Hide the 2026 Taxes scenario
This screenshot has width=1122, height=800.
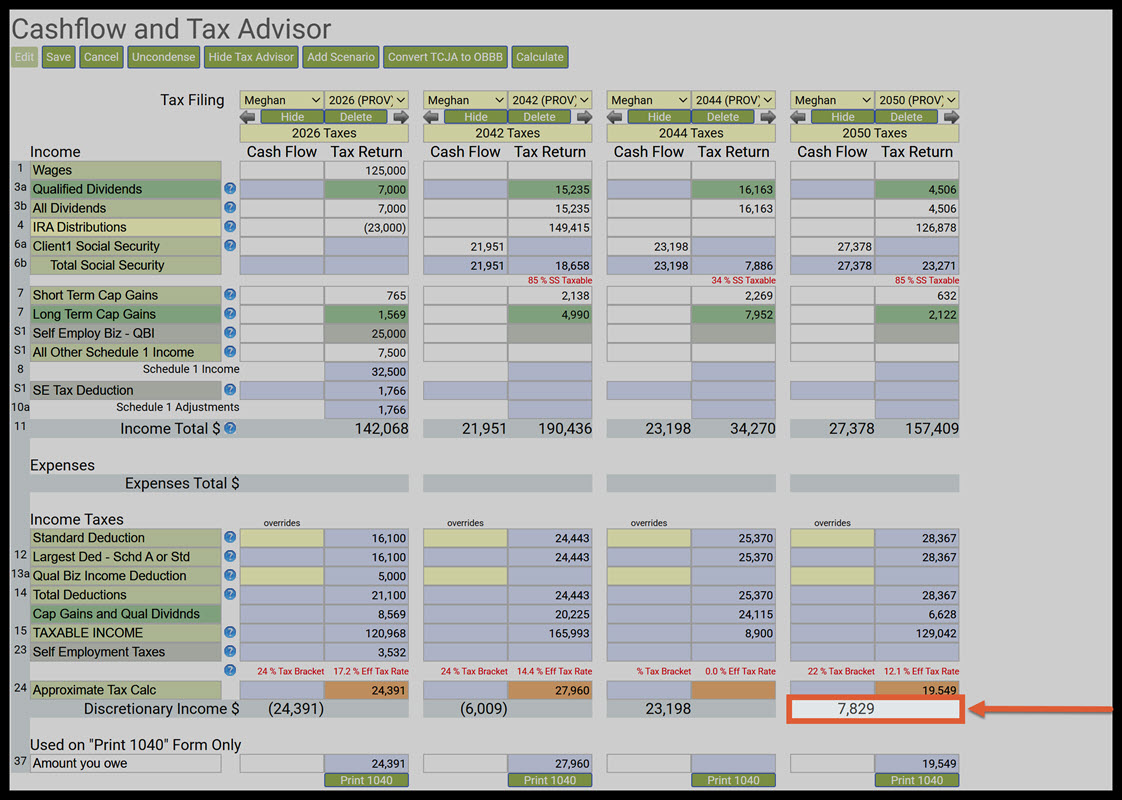(292, 117)
